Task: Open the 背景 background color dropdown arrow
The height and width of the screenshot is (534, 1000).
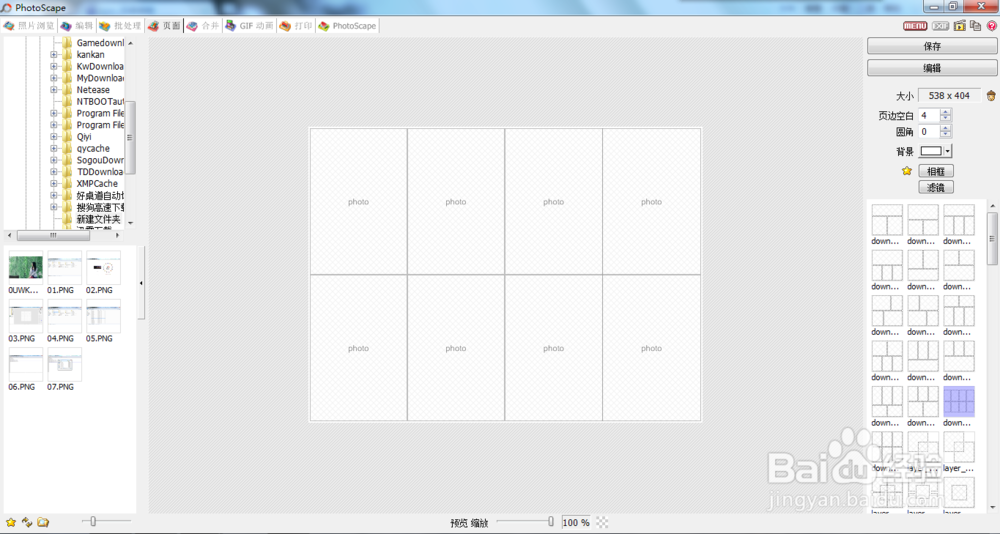Action: click(948, 151)
